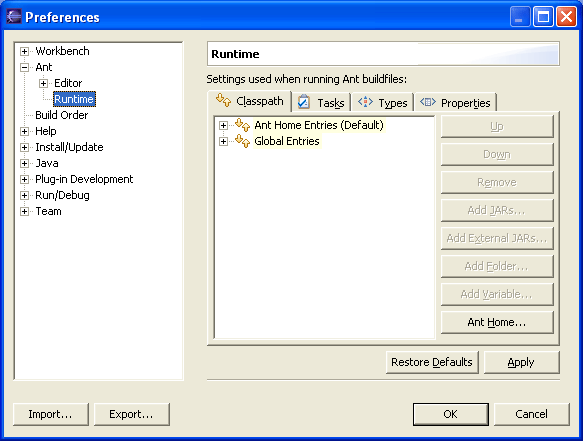Expand the Team tree node
583x441 pixels.
point(25,211)
